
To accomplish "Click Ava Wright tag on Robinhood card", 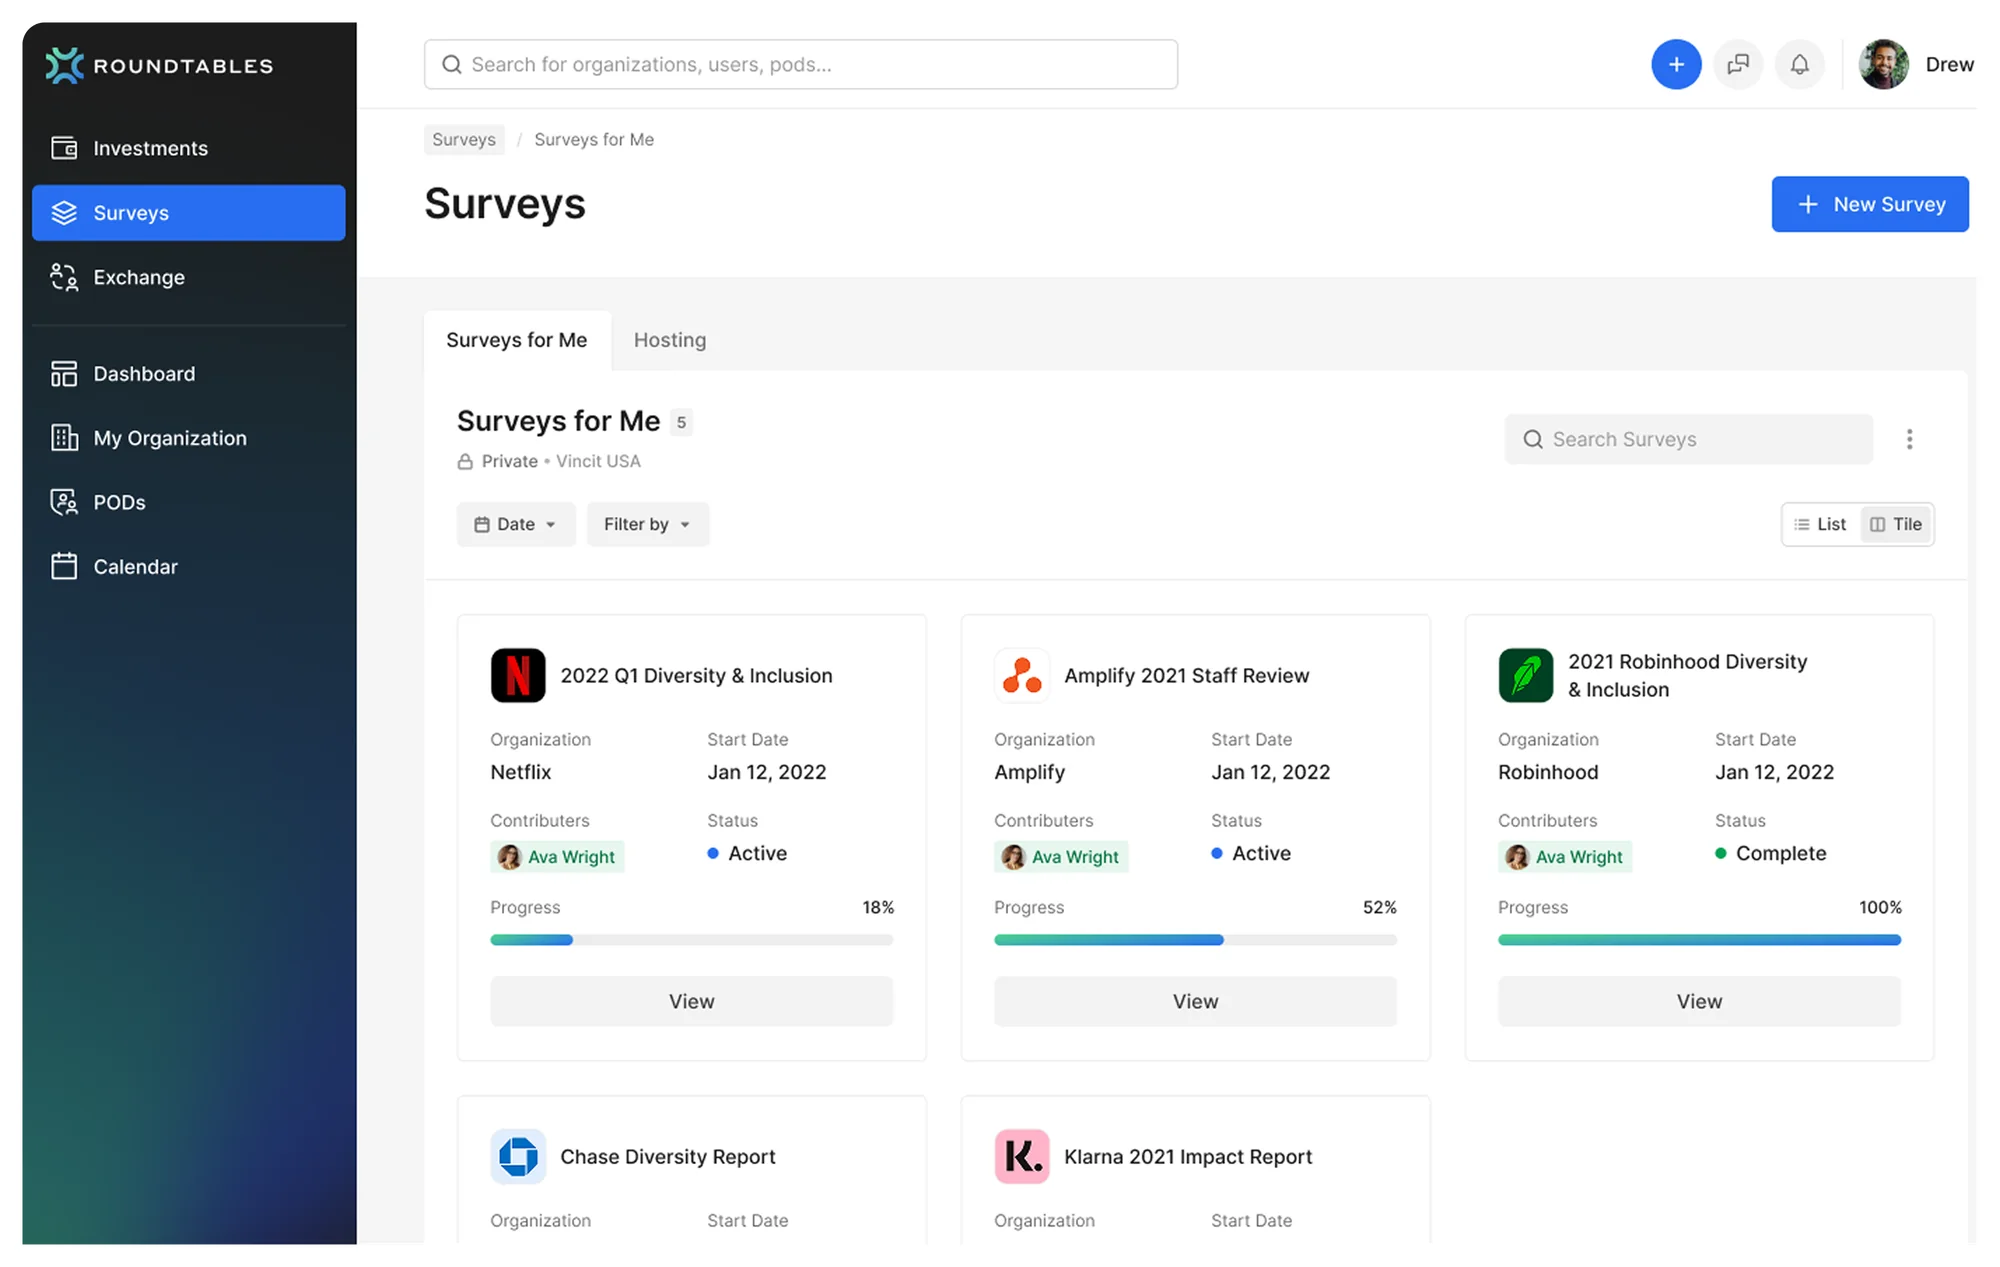I will [x=1565, y=856].
